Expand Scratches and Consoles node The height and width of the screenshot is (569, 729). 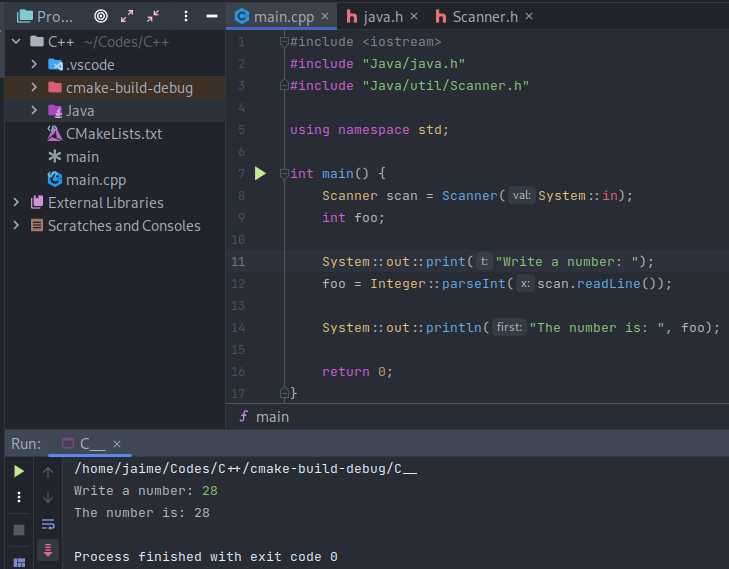(16, 225)
